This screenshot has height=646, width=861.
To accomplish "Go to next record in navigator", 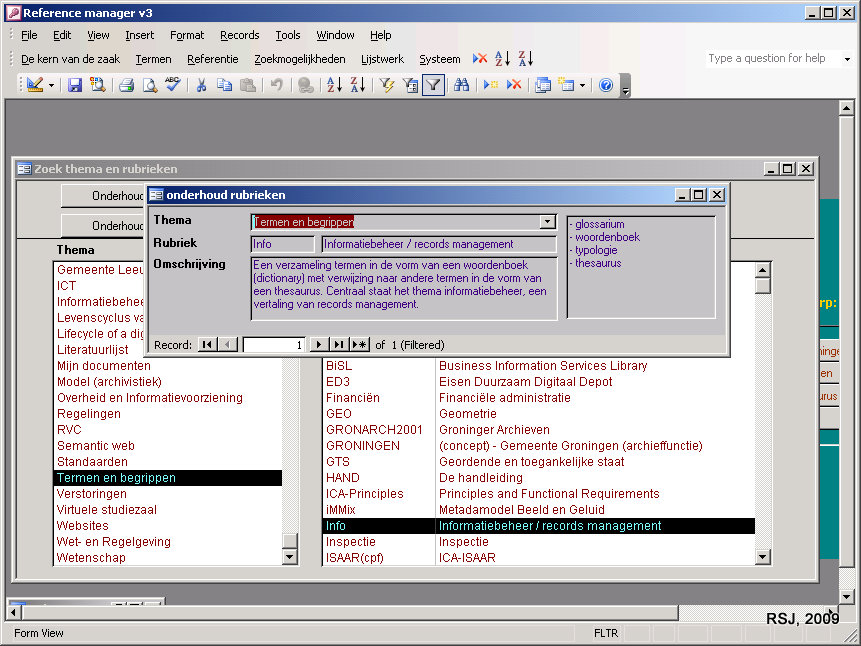I will (x=319, y=345).
